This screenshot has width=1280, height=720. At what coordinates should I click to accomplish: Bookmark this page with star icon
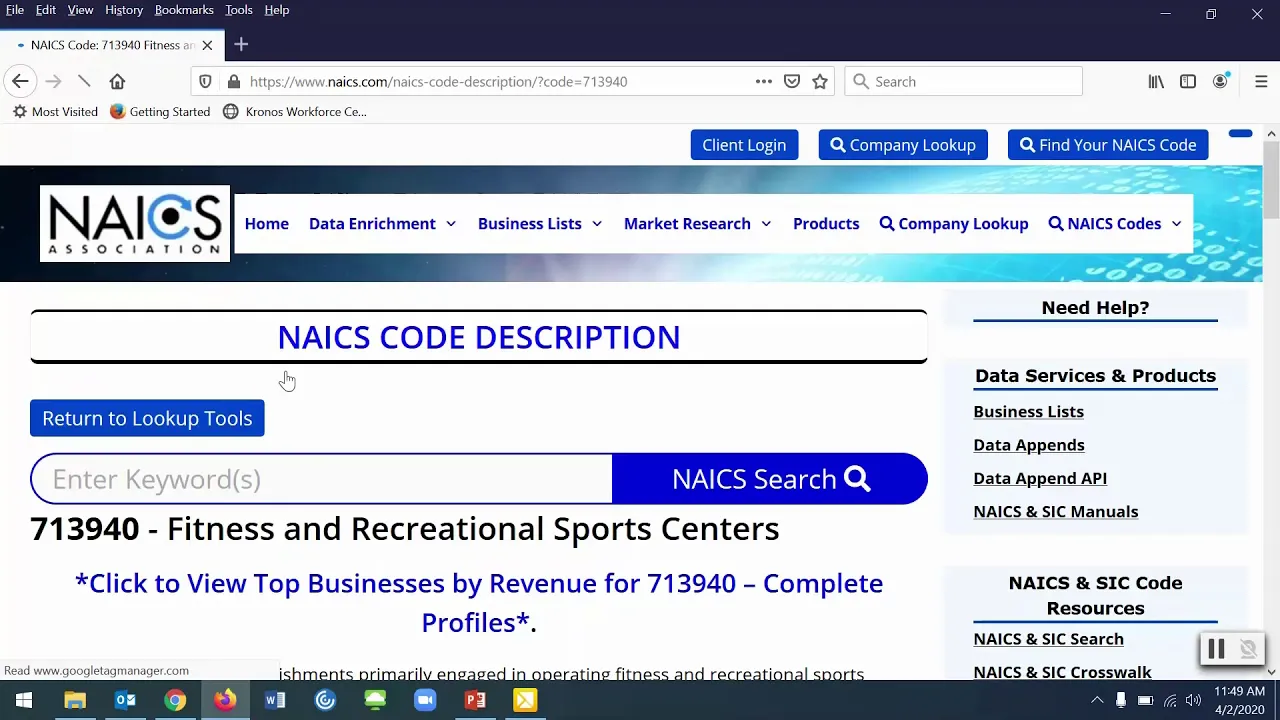click(820, 82)
